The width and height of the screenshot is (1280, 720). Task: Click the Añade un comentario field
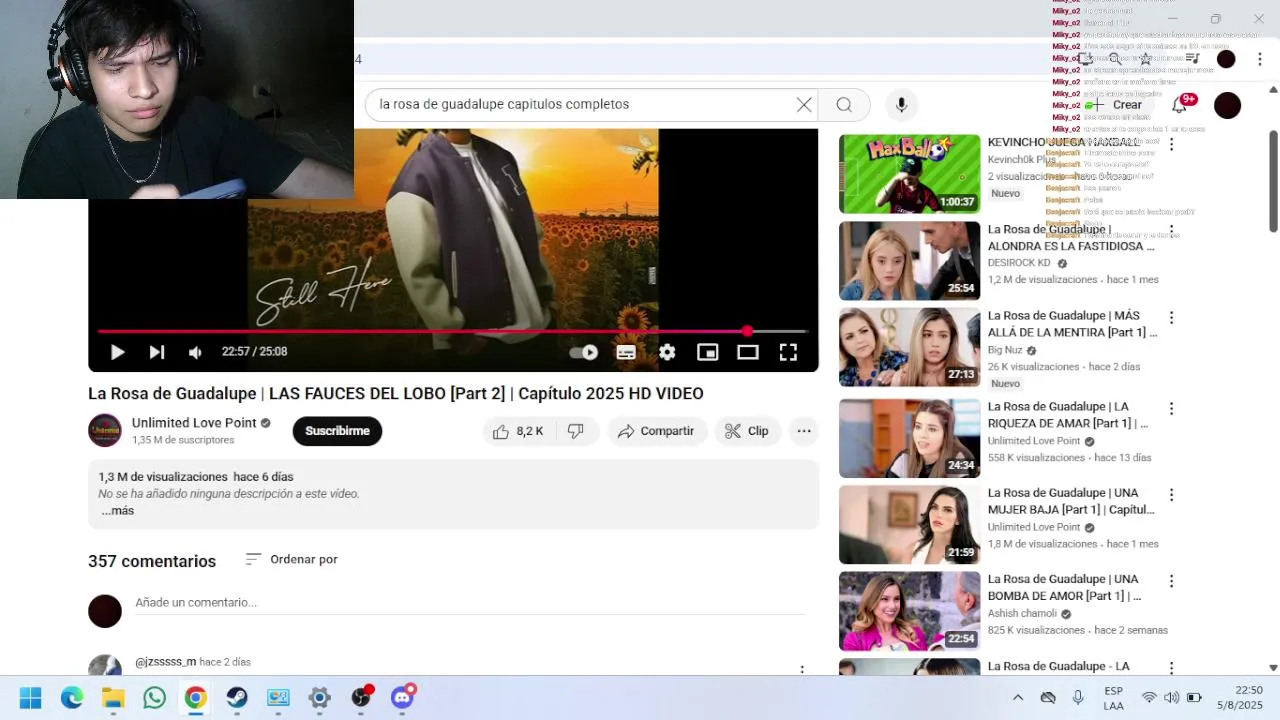click(x=470, y=603)
